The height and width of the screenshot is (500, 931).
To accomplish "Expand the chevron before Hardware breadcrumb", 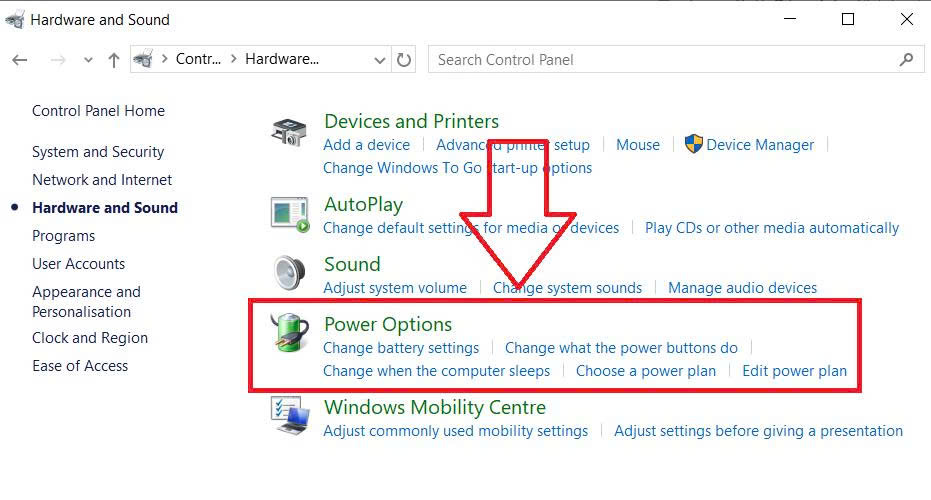I will 233,59.
